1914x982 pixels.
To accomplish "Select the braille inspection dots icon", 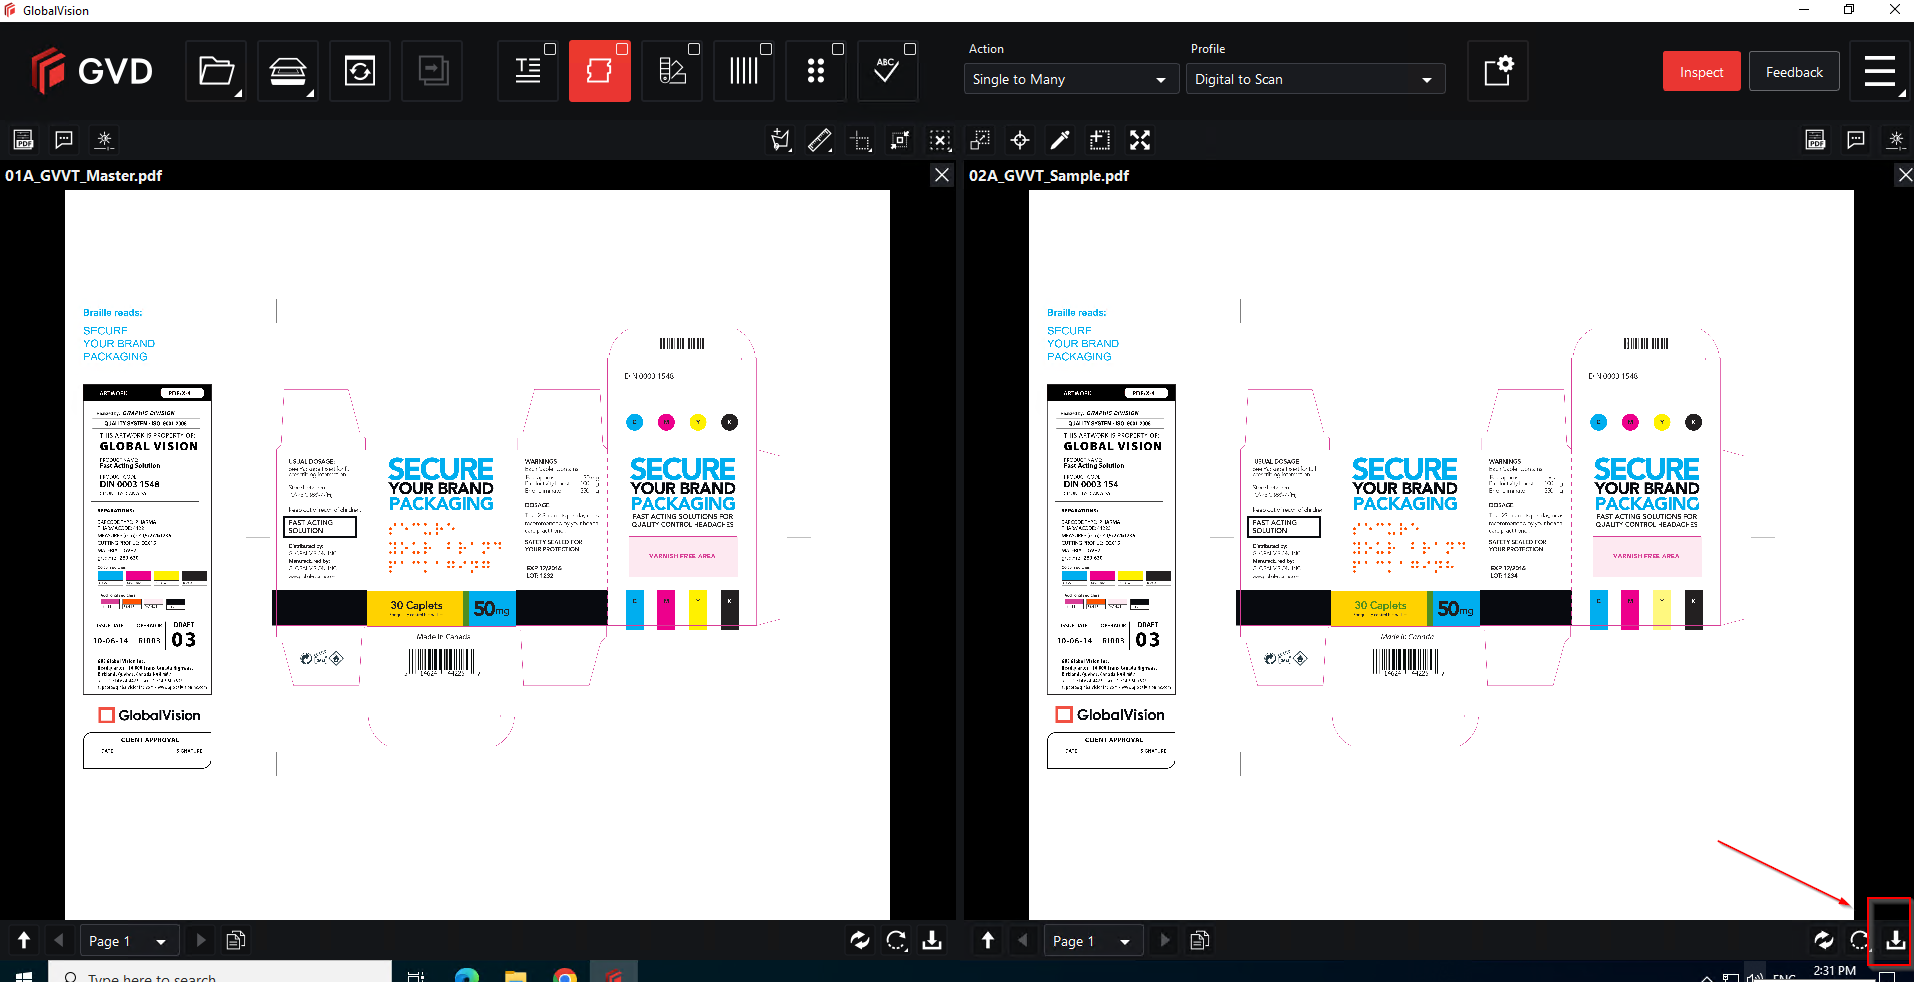I will [x=815, y=71].
